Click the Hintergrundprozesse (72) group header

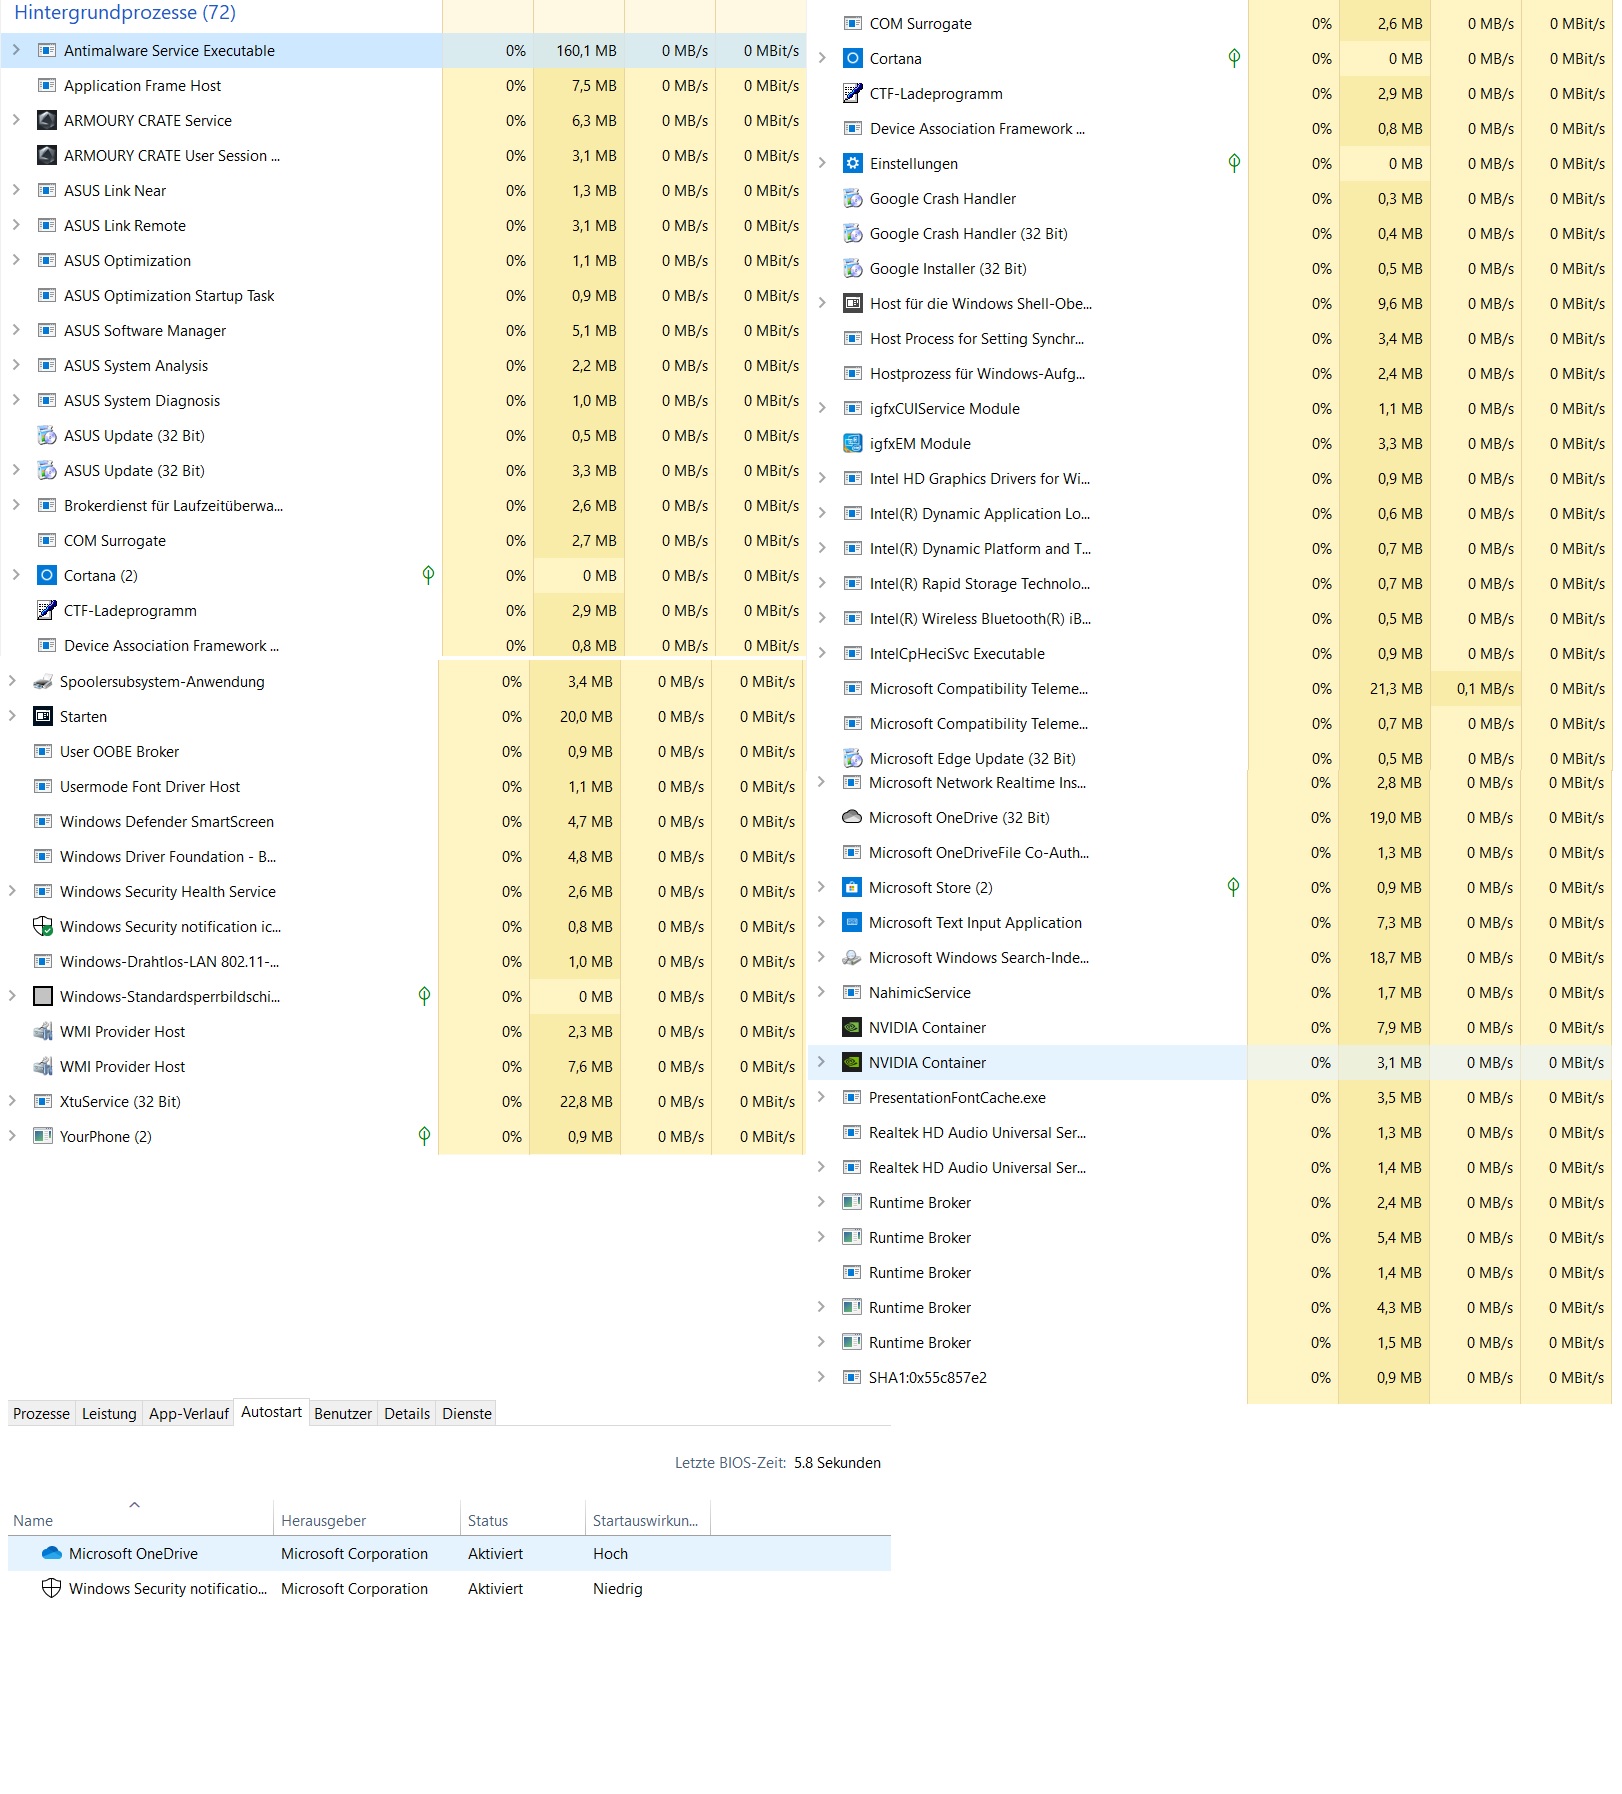click(125, 13)
